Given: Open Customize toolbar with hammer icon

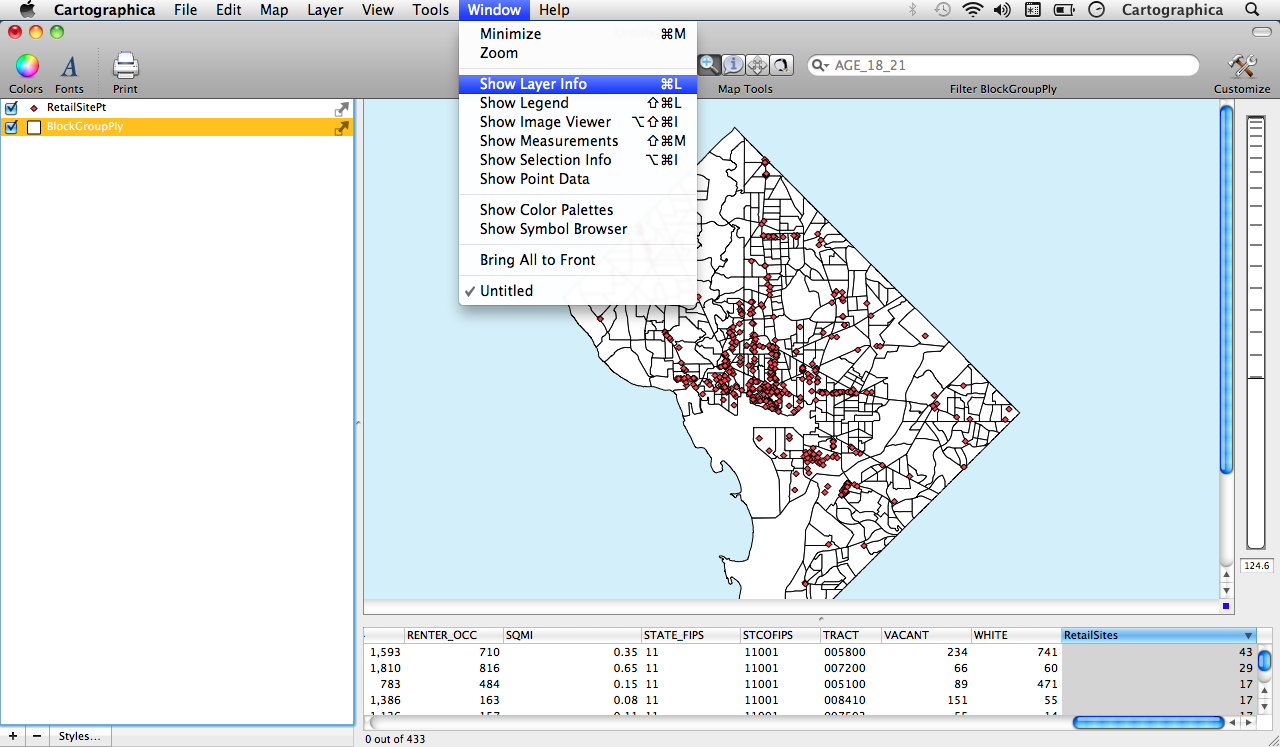Looking at the screenshot, I should (x=1241, y=67).
